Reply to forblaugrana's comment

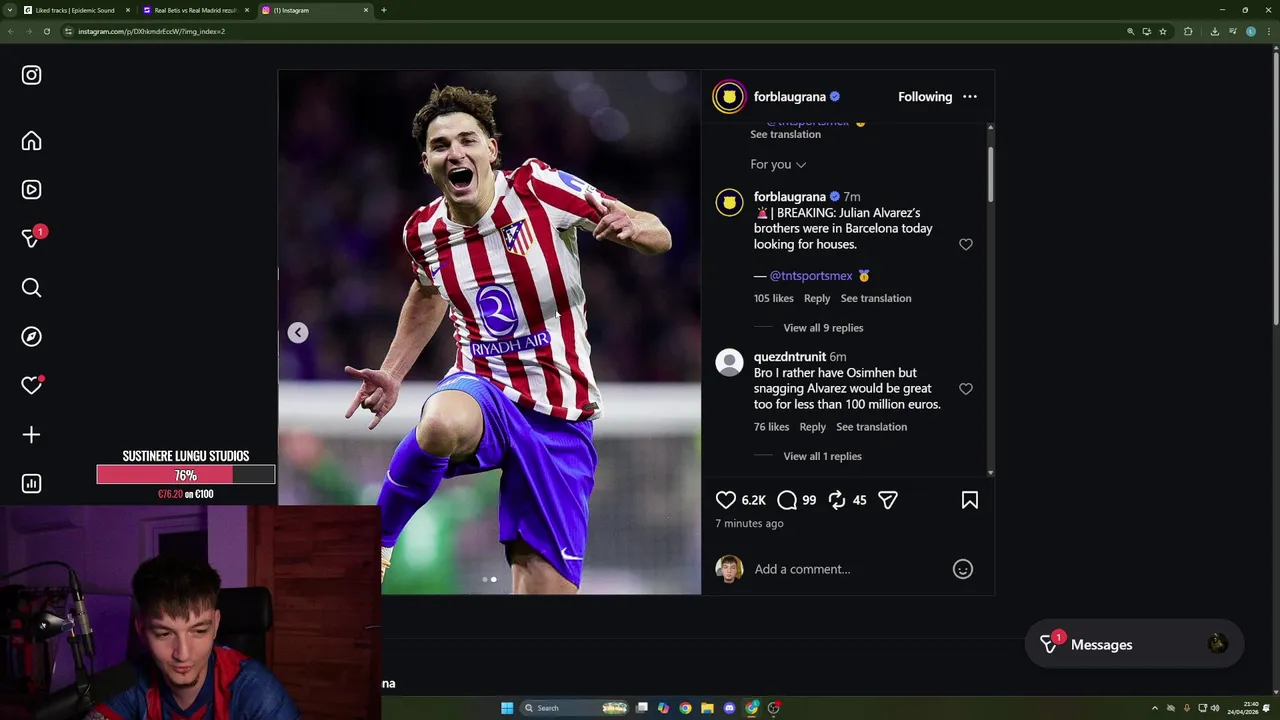pyautogui.click(x=817, y=298)
